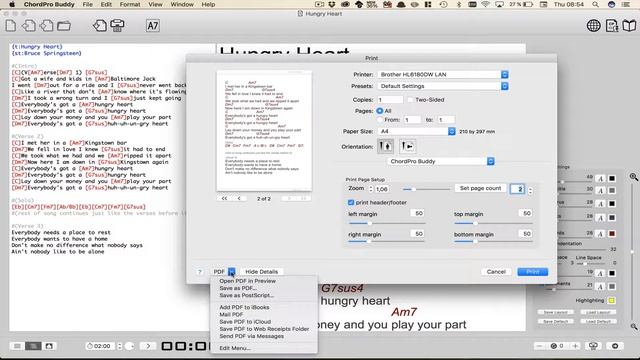Click the document settings icon beside globe
The image size is (640, 360).
coord(611,26)
